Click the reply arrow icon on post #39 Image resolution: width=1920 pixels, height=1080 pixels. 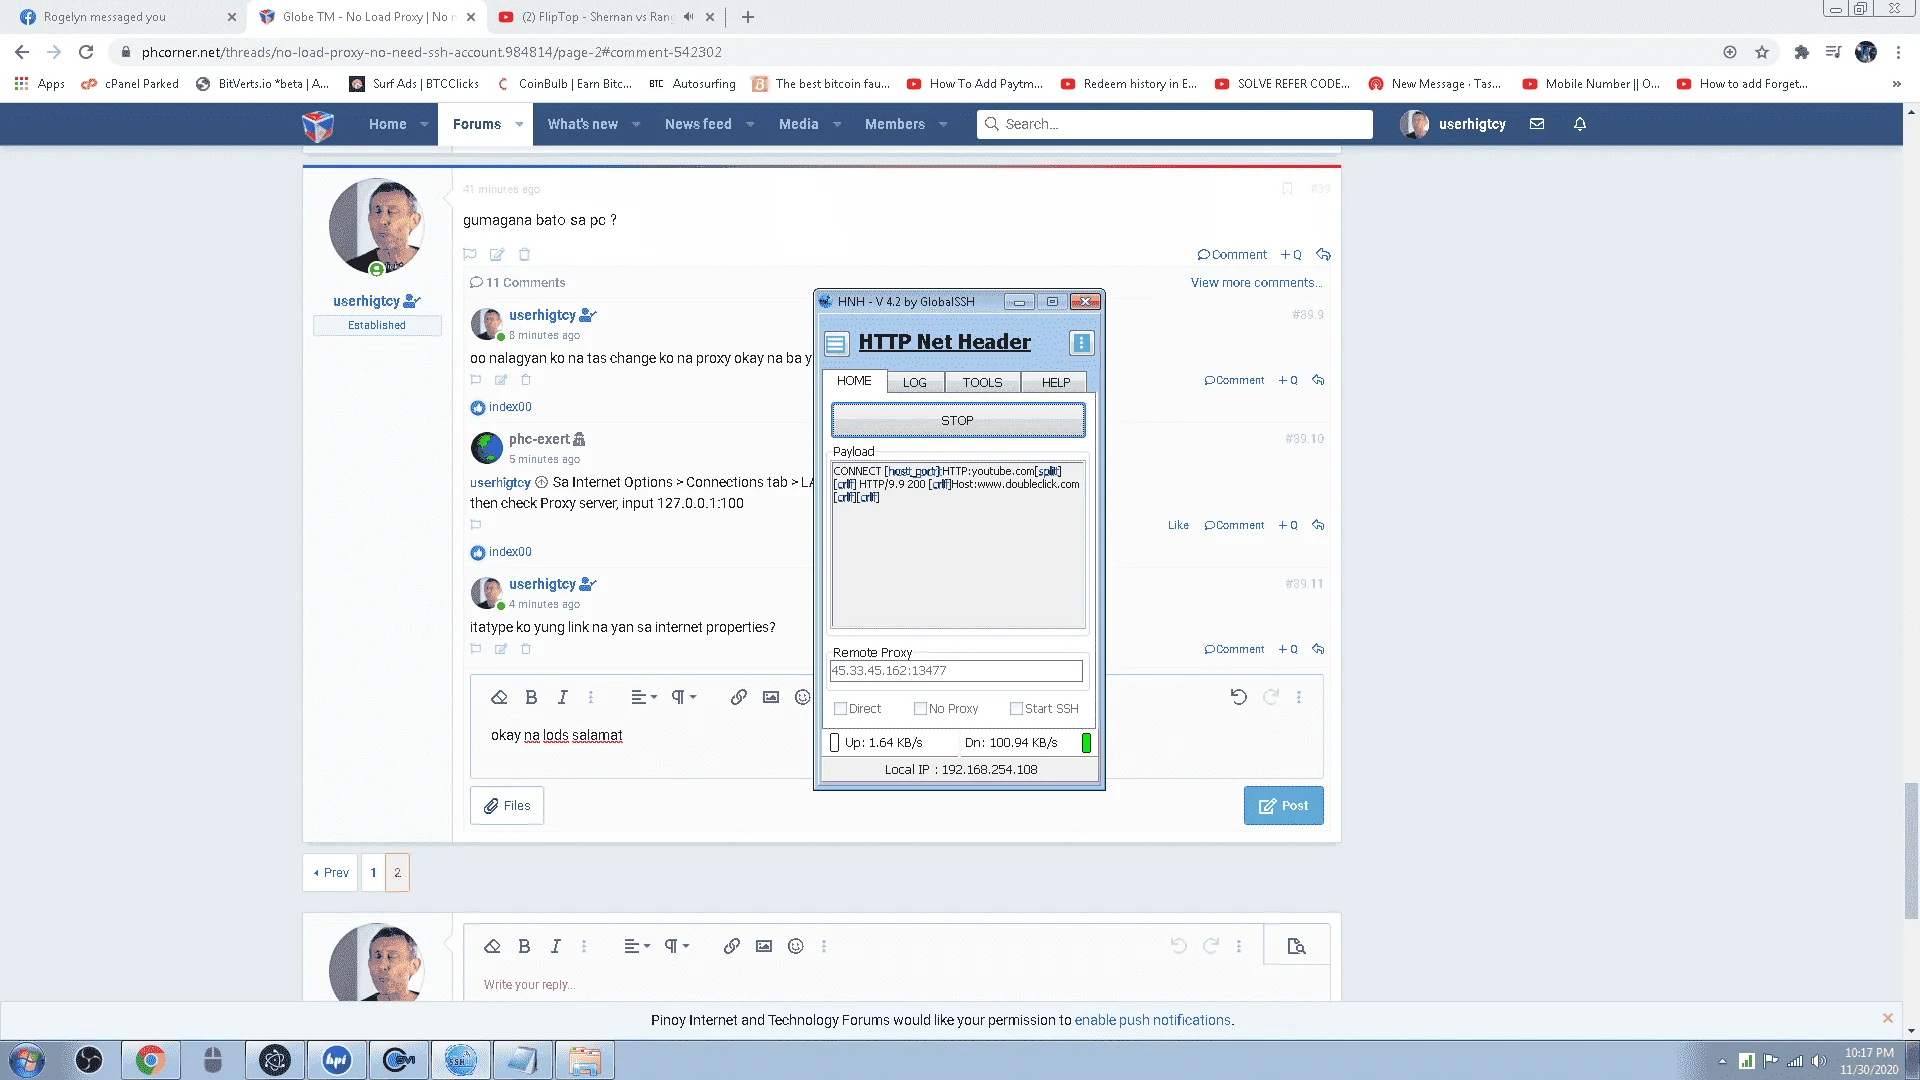click(1323, 255)
